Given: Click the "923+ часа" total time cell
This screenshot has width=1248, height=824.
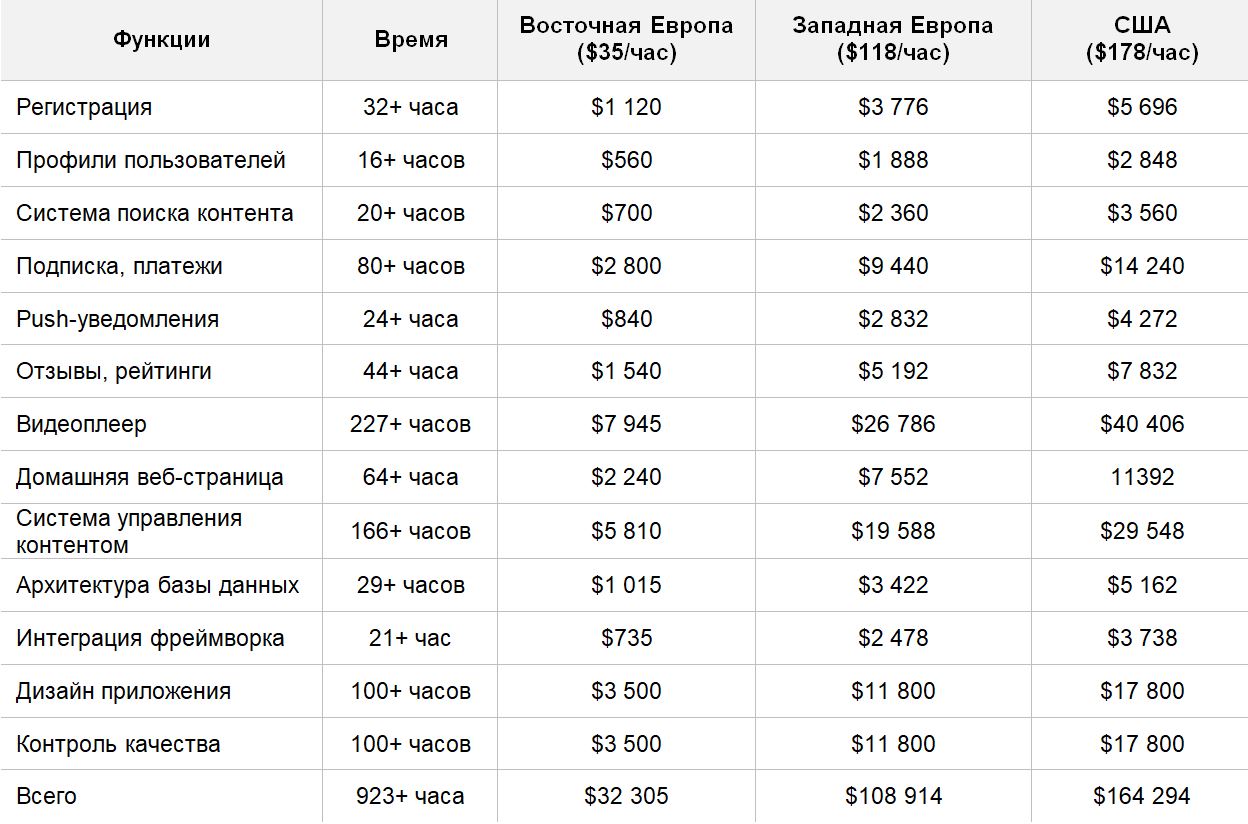Looking at the screenshot, I should [x=410, y=796].
